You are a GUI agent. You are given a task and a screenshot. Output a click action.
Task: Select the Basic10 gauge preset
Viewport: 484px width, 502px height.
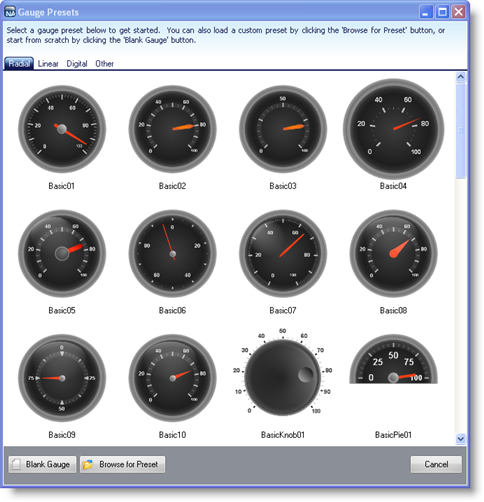tap(172, 378)
